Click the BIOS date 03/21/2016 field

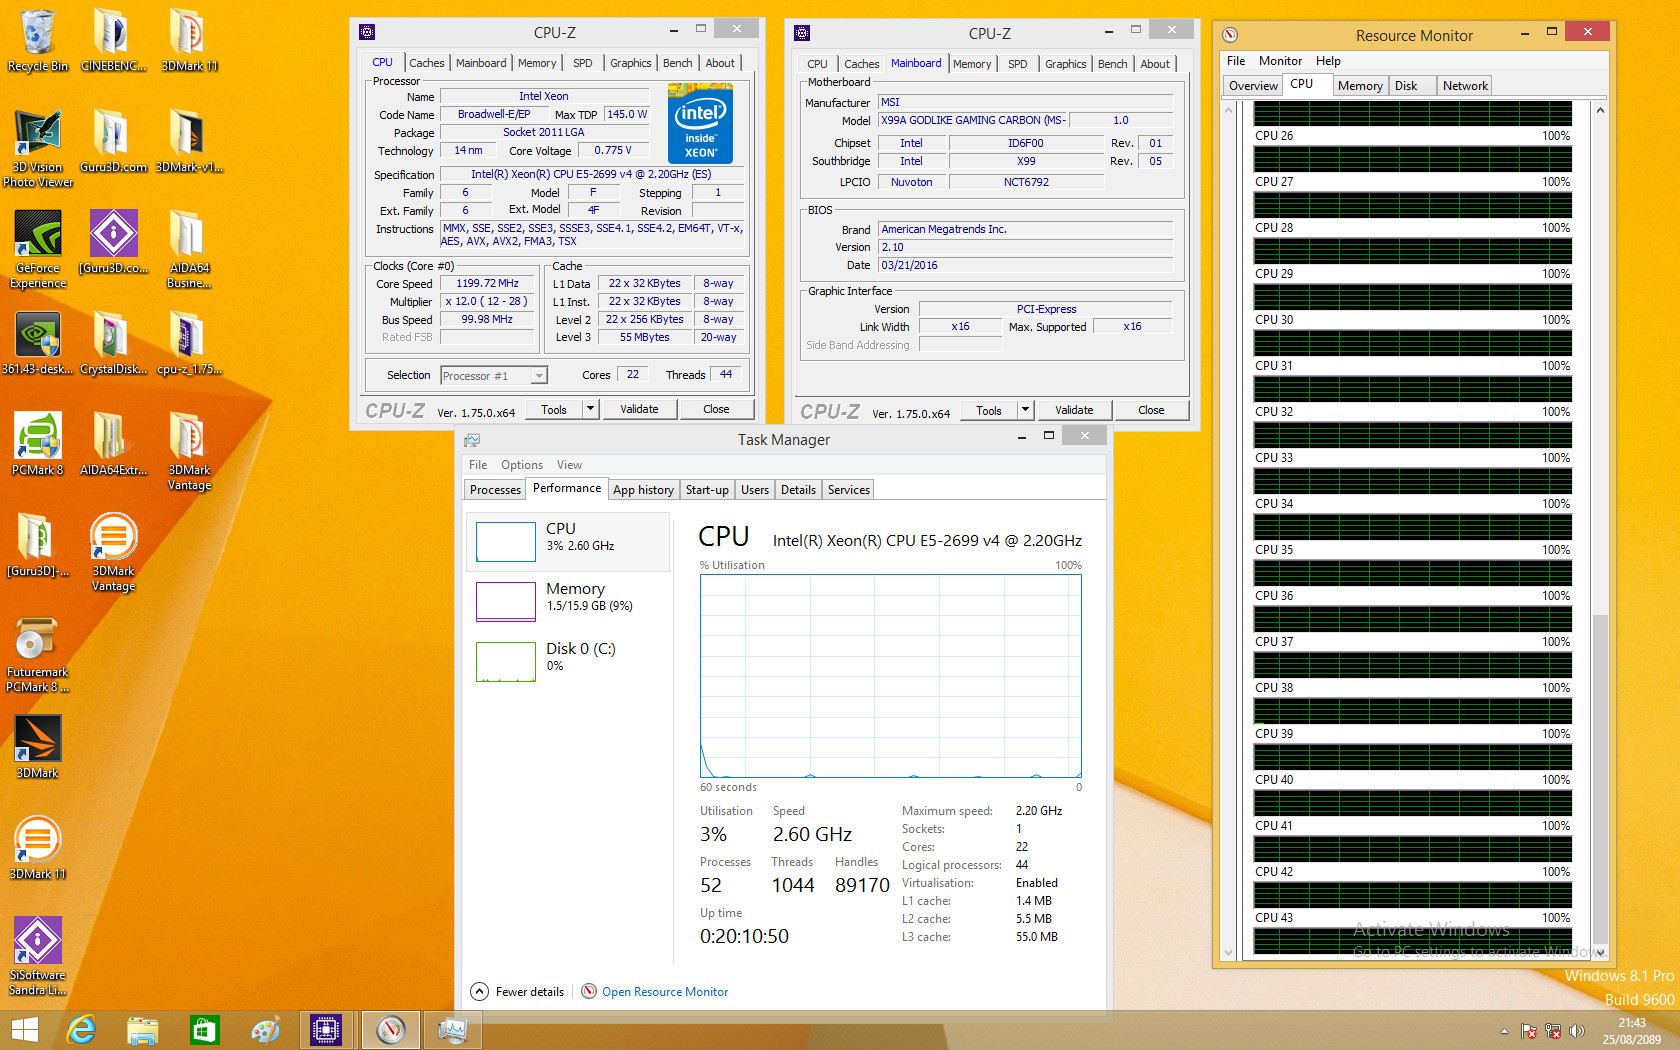tap(1025, 265)
